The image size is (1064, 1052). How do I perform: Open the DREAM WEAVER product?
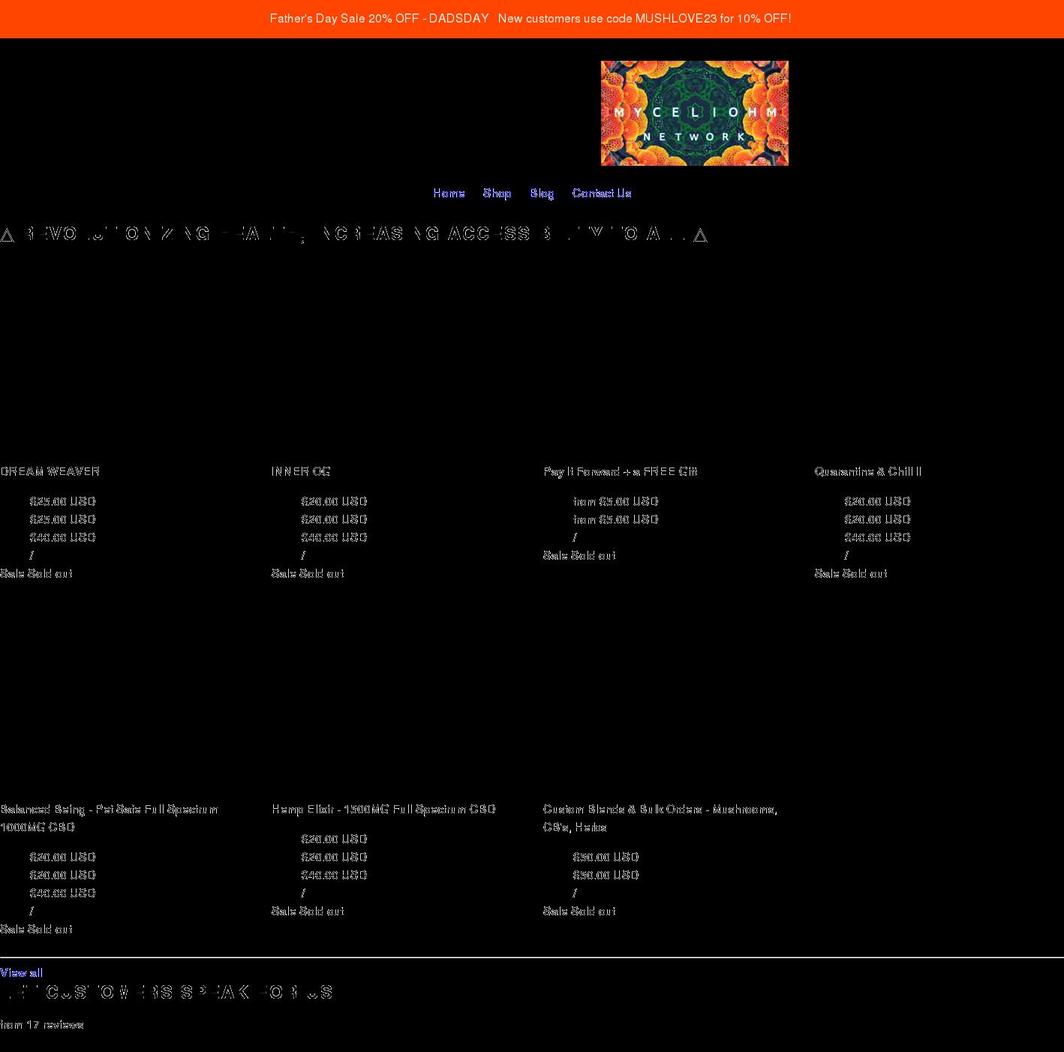[x=50, y=471]
